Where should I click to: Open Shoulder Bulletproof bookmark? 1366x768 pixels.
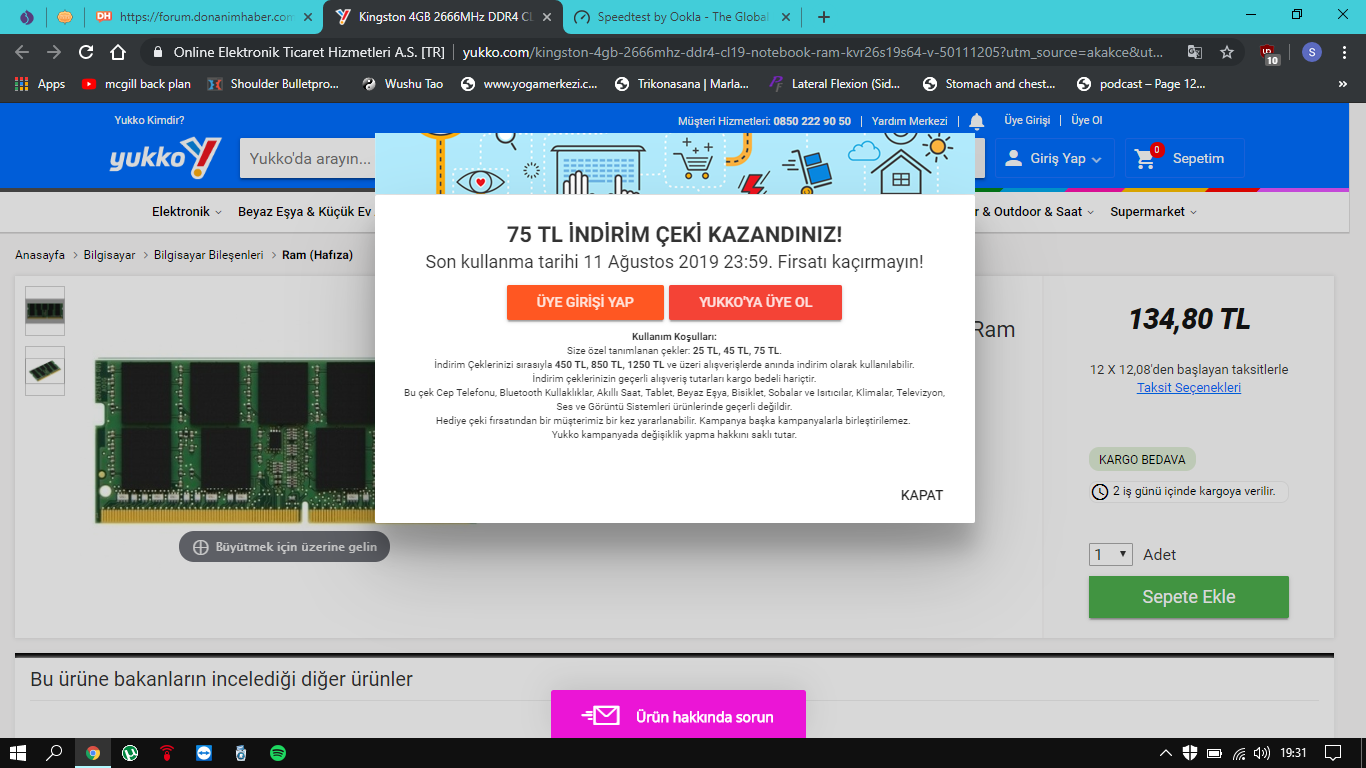(x=274, y=84)
